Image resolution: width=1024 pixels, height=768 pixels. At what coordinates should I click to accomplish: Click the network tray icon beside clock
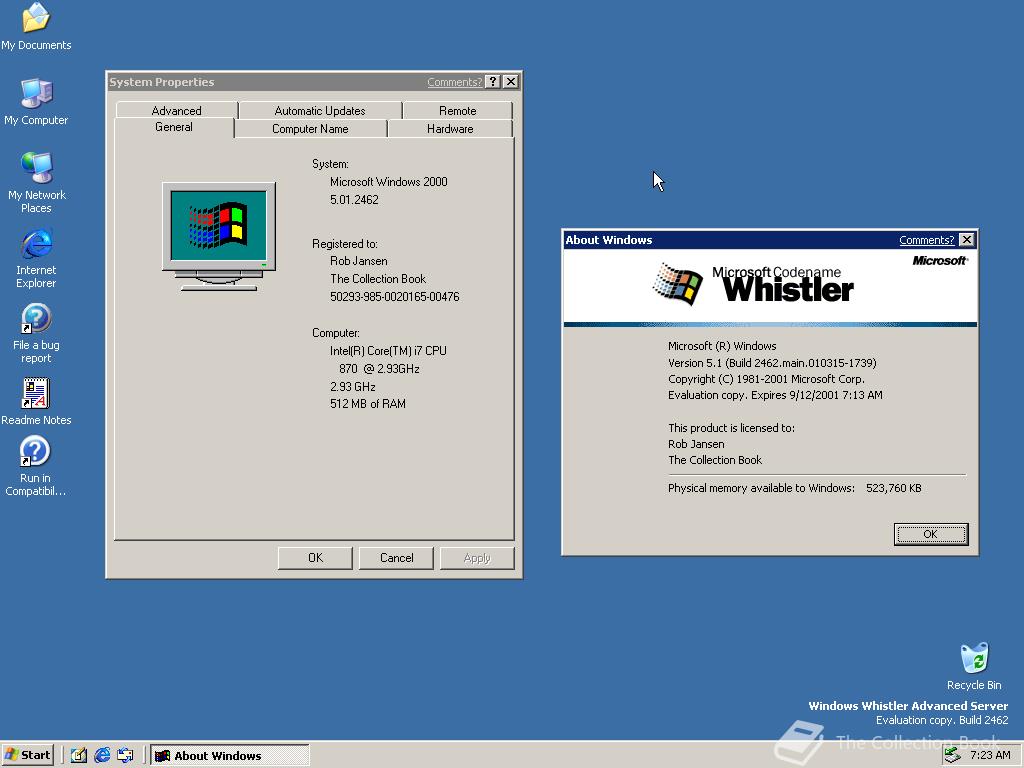[953, 755]
